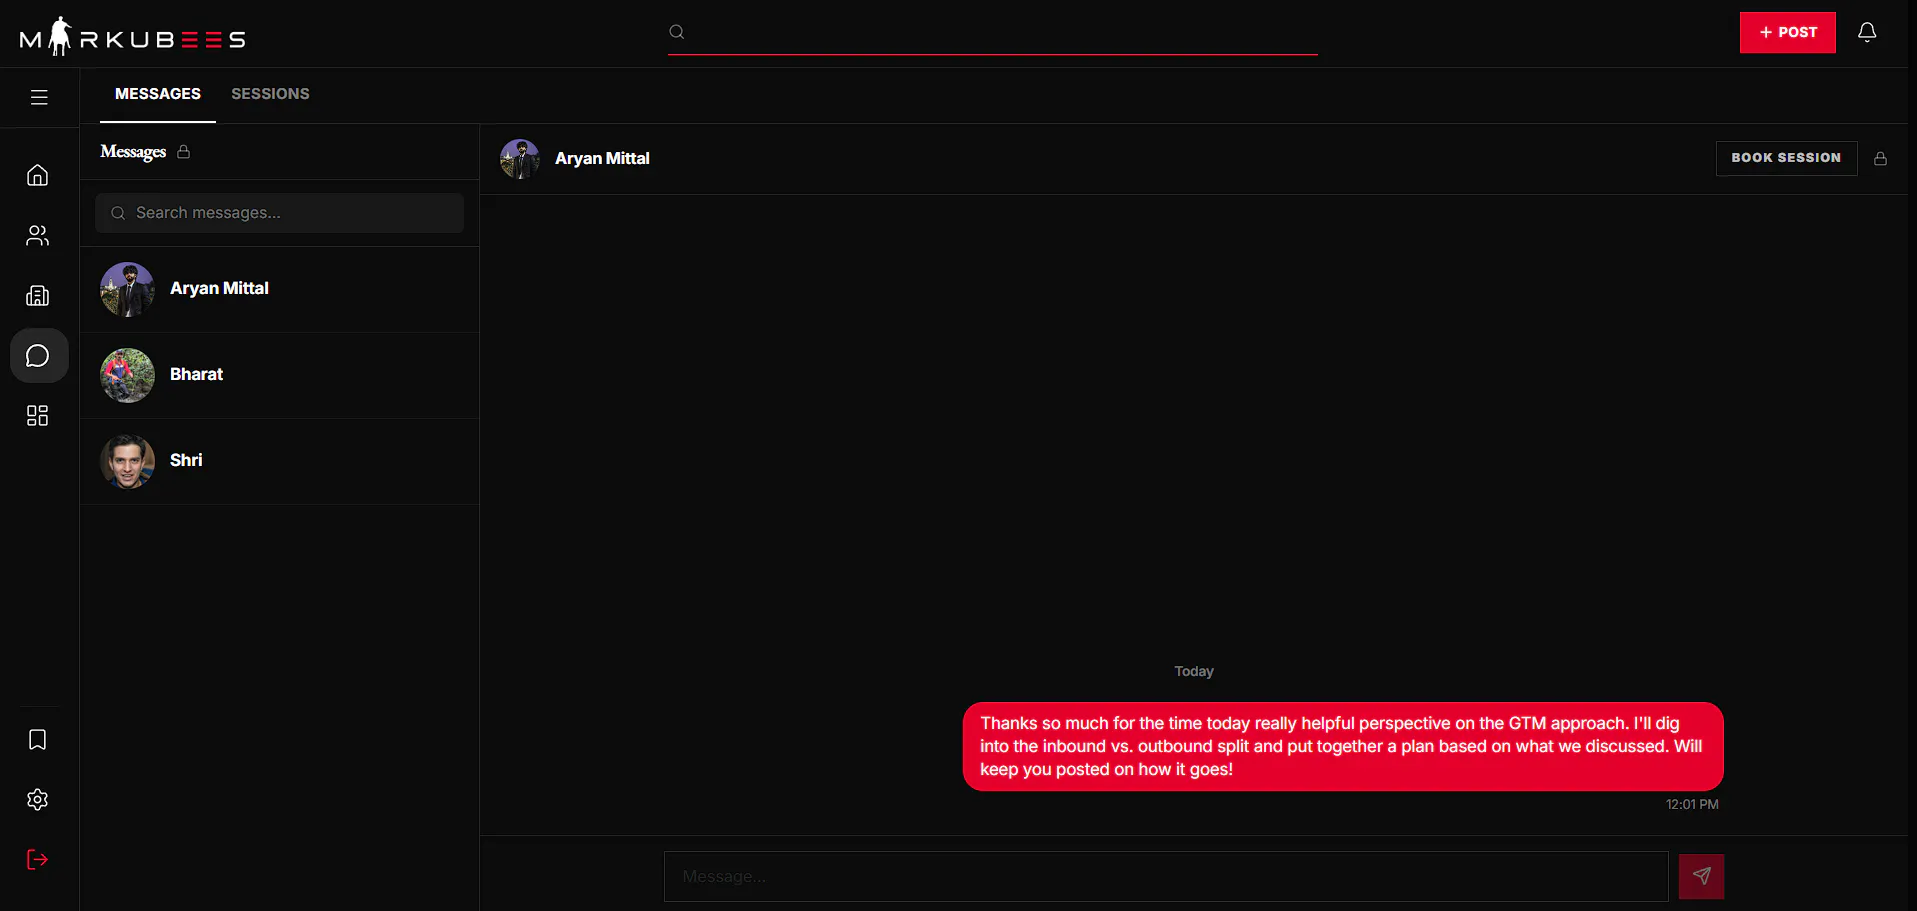Click Aryan Mittal name in chat header
This screenshot has width=1917, height=911.
602,159
